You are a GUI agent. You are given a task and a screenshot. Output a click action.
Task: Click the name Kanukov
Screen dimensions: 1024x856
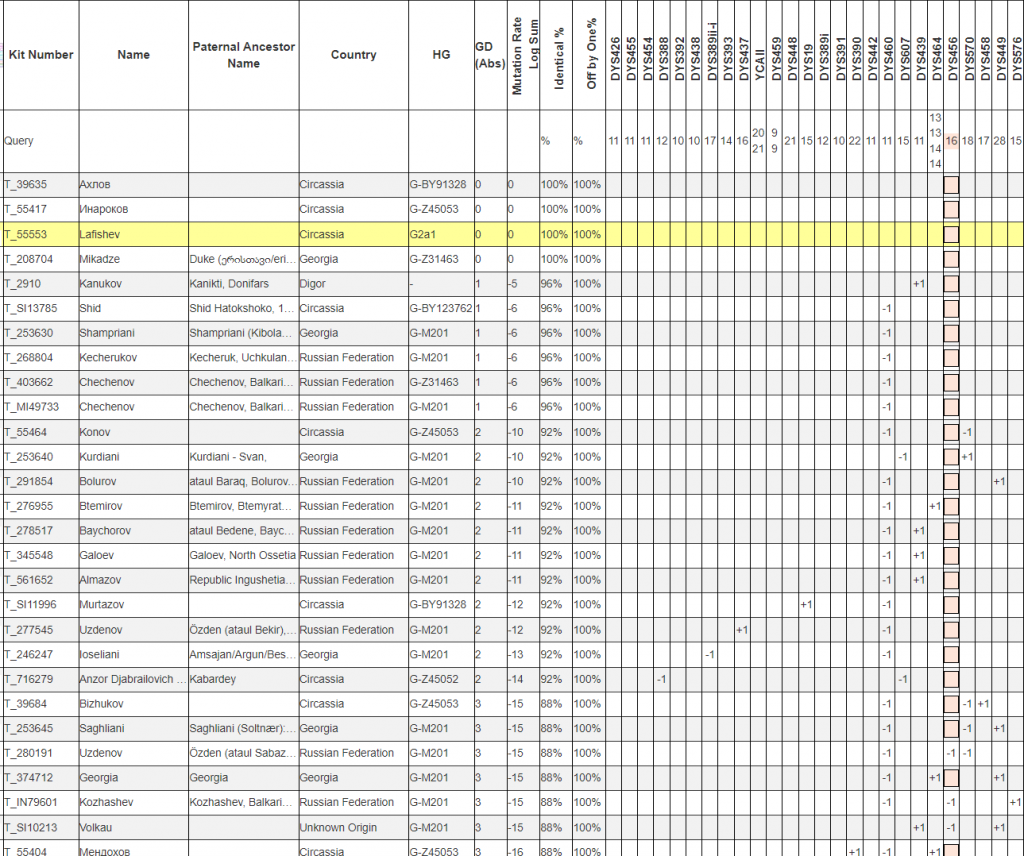pyautogui.click(x=99, y=284)
